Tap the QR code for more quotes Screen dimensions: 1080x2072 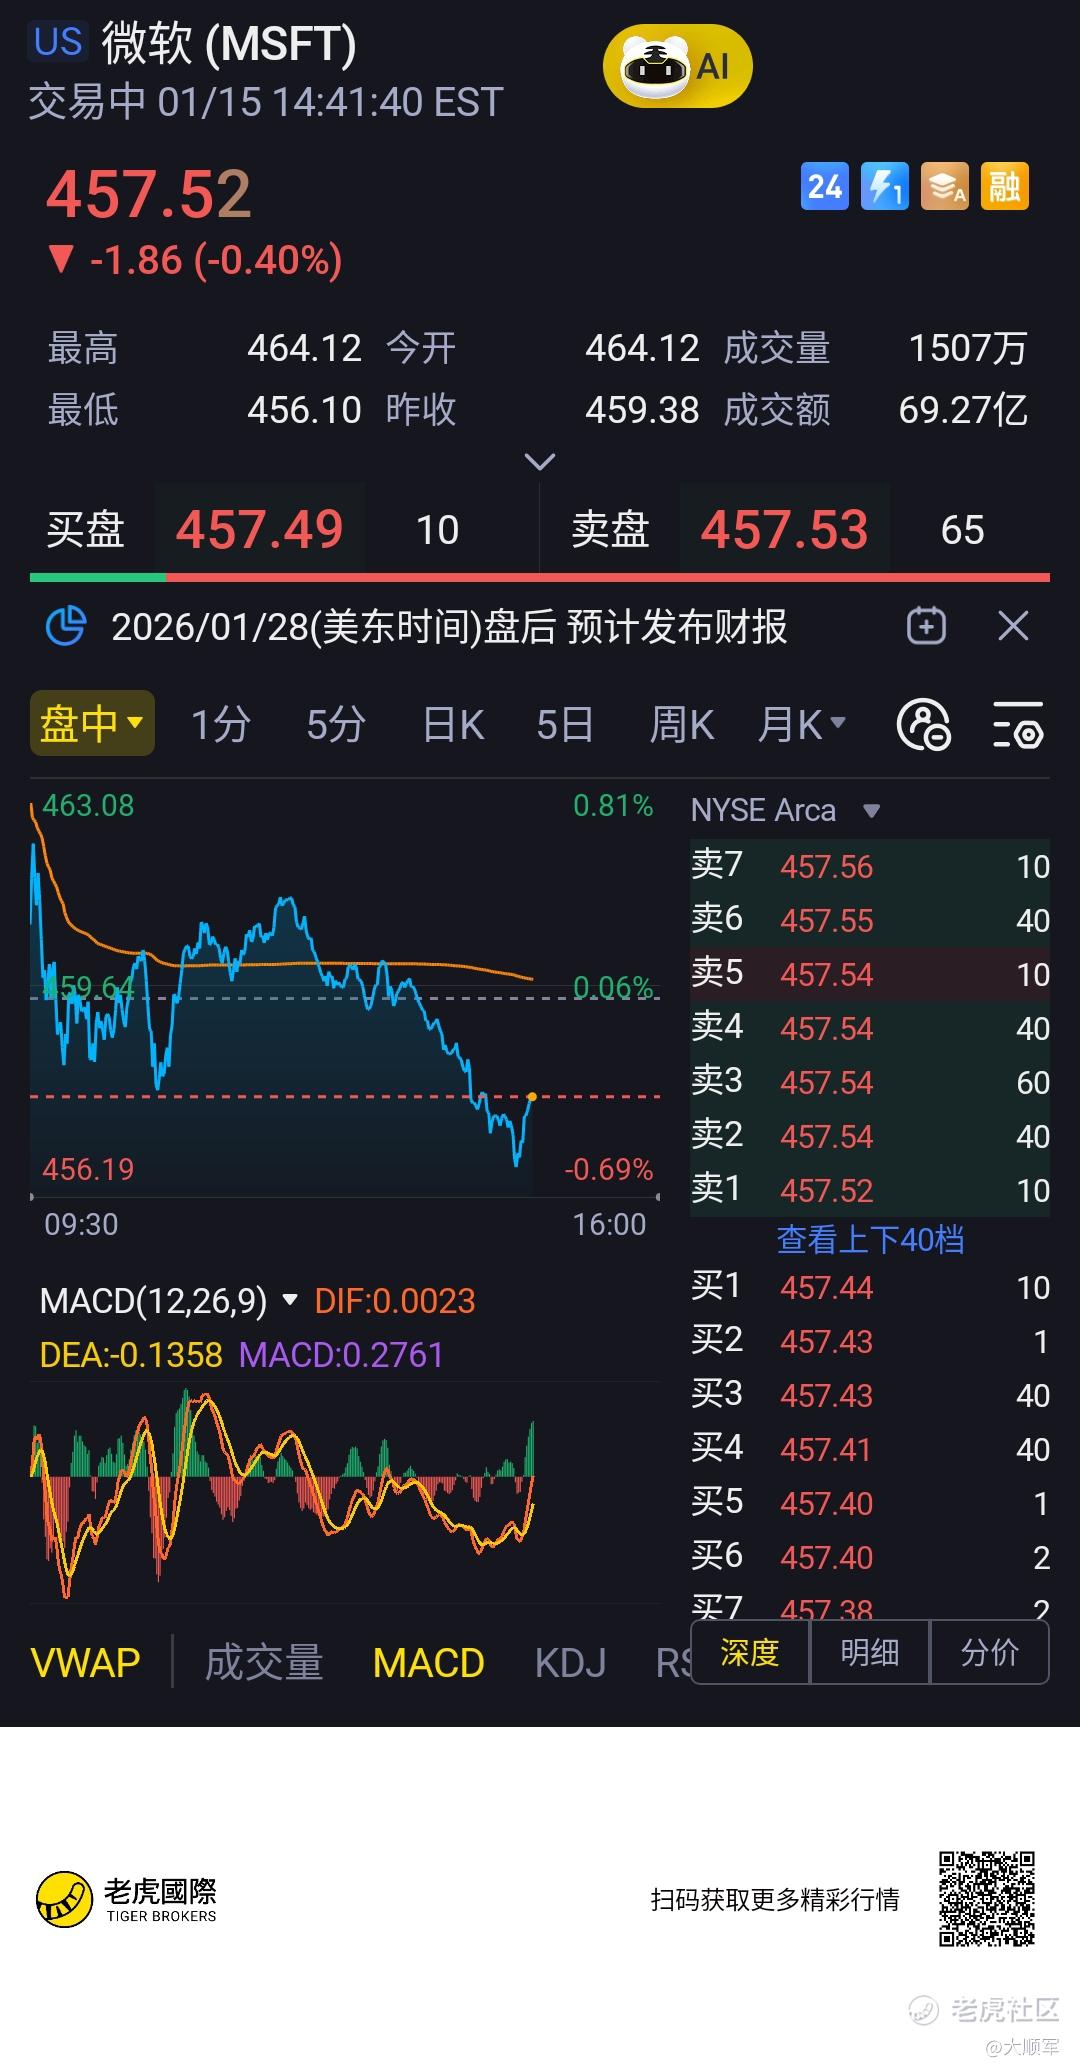(986, 1899)
